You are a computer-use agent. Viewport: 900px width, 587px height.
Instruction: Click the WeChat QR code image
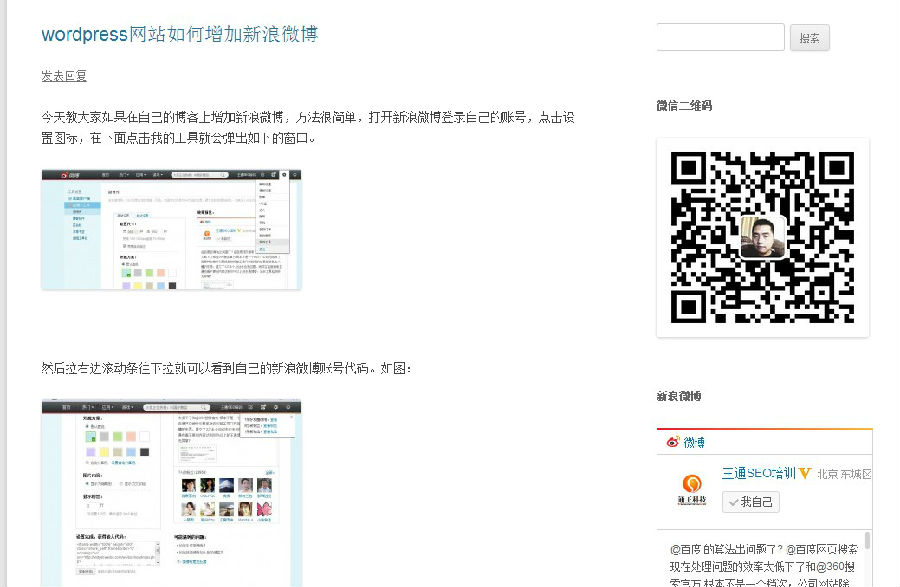point(762,237)
